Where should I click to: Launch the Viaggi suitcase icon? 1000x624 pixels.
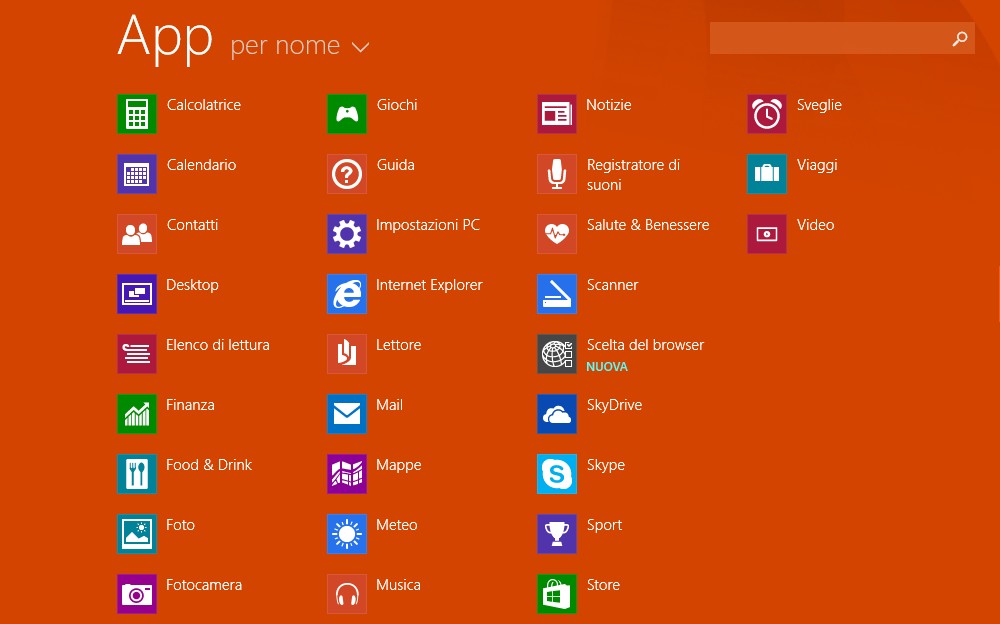pyautogui.click(x=767, y=174)
